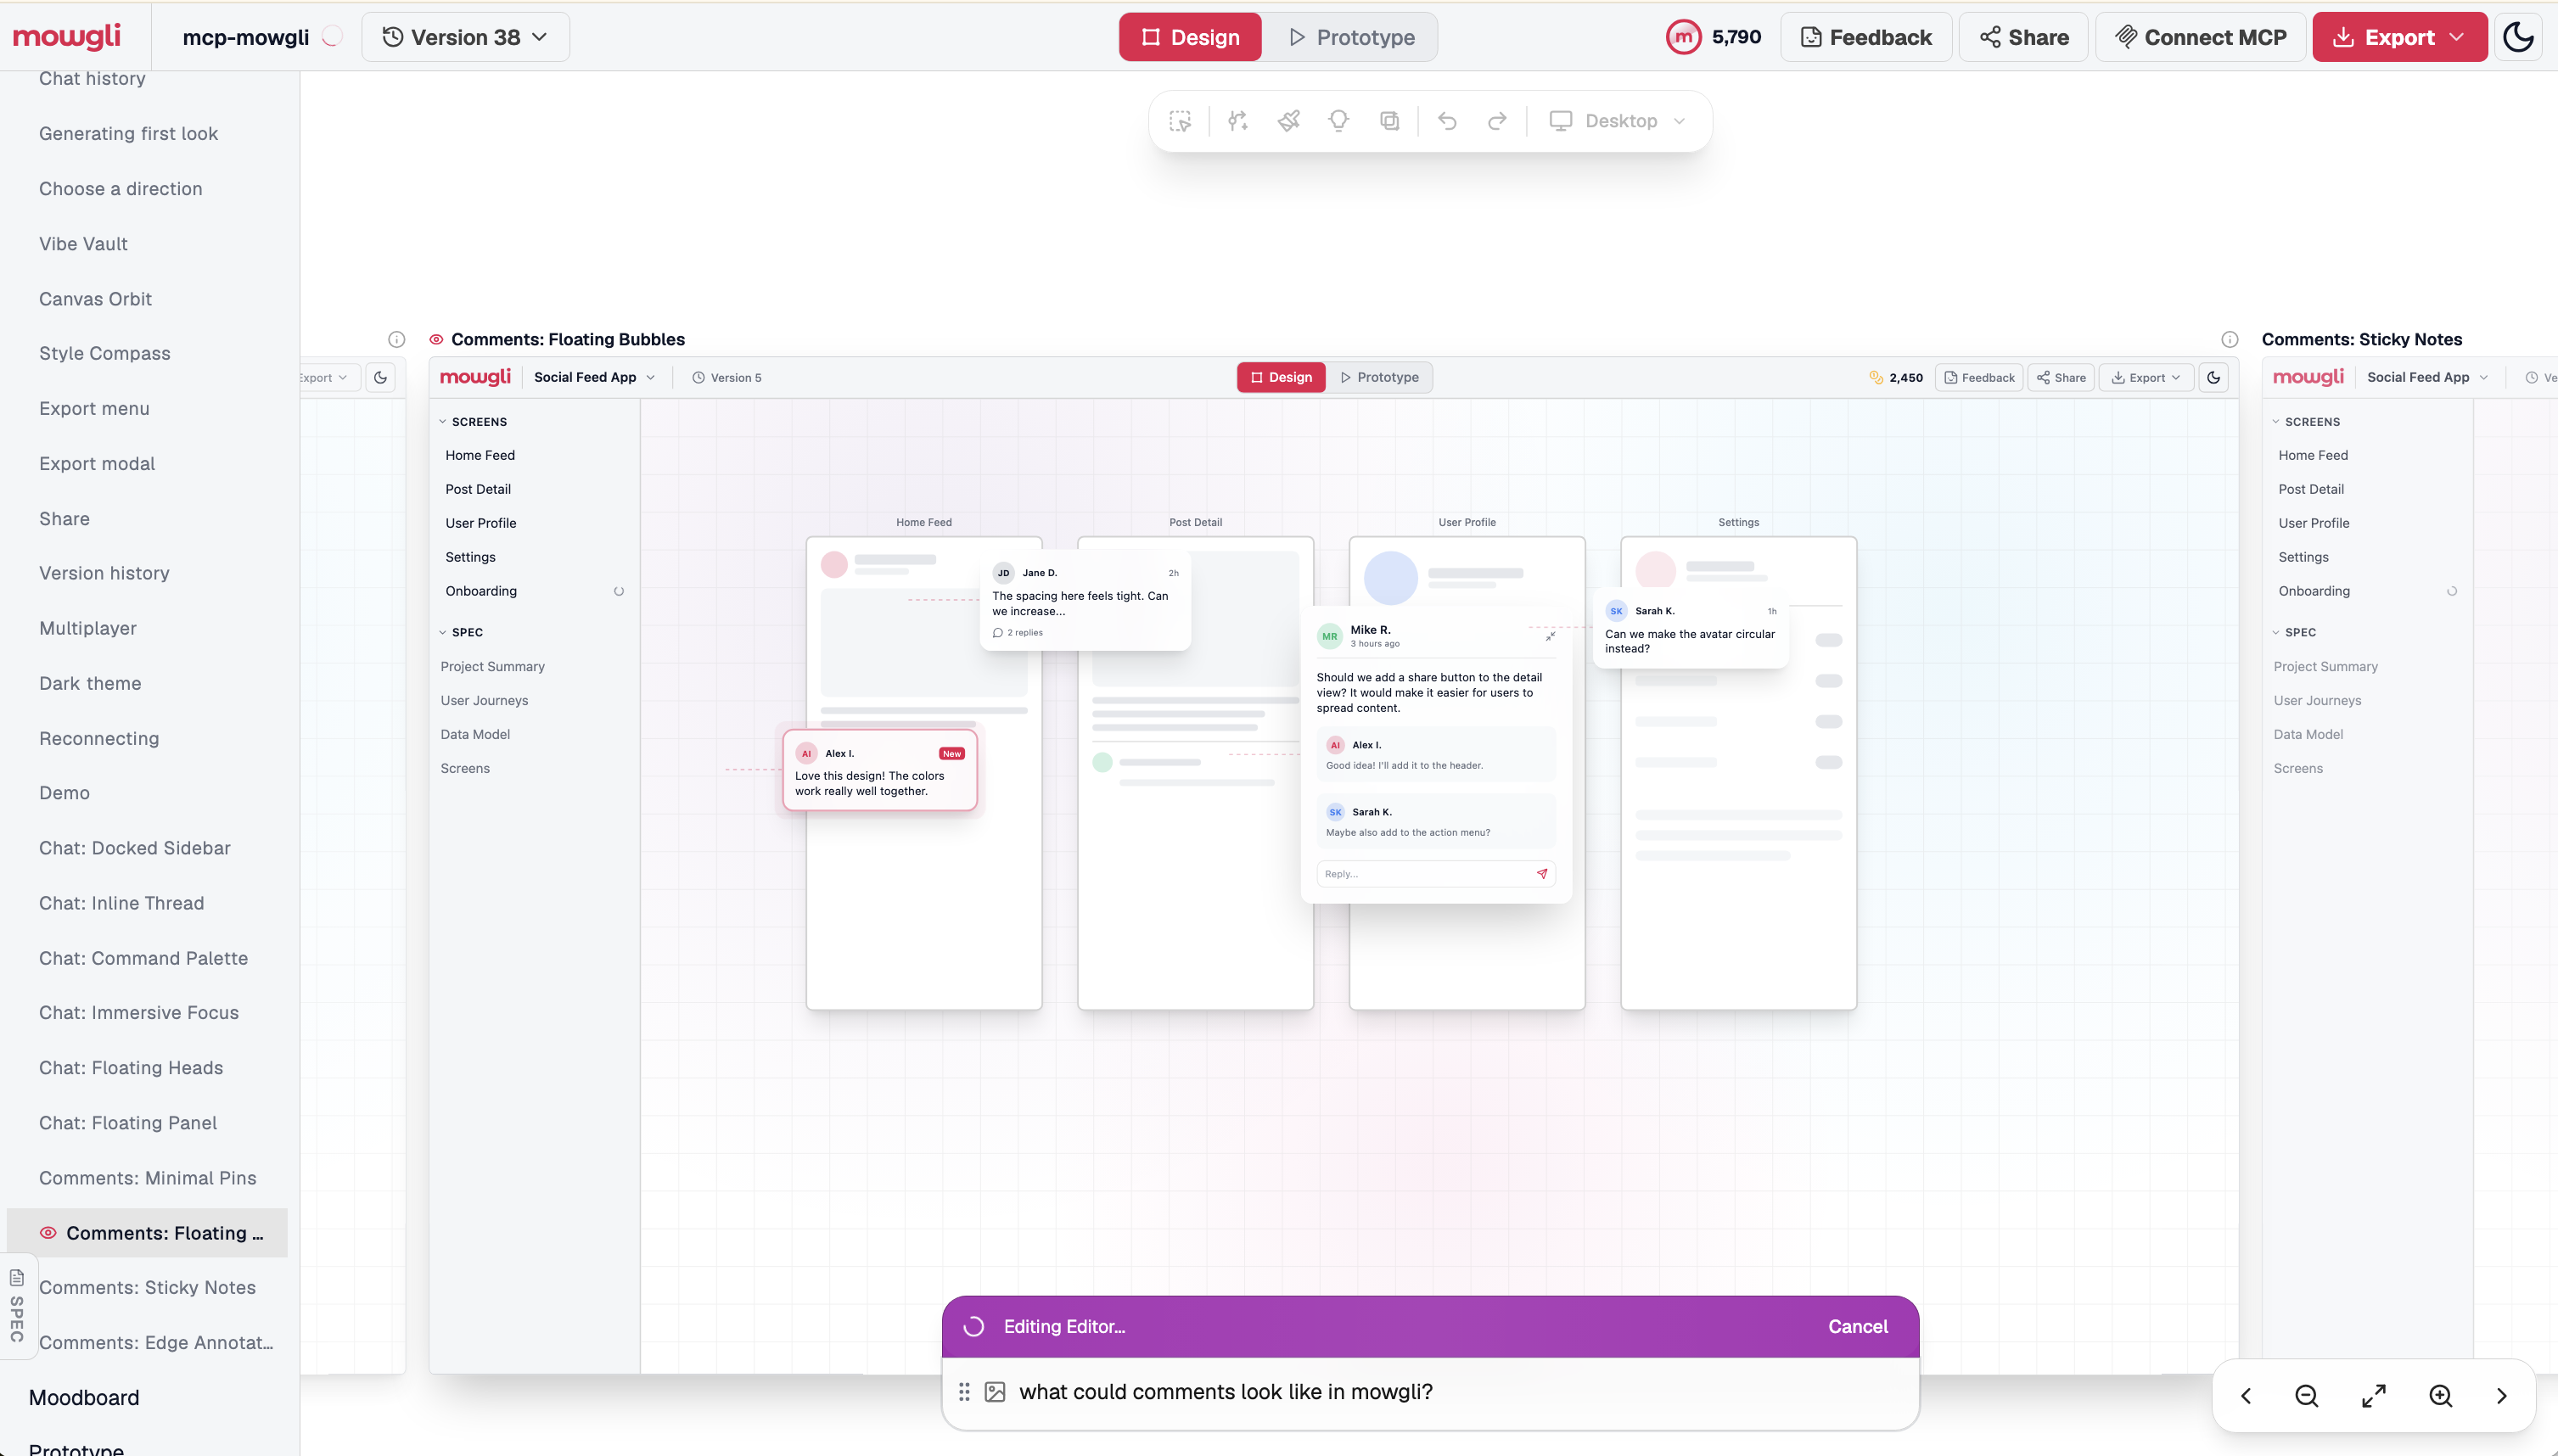This screenshot has height=1456, width=2558.
Task: Click the Connect MCP button
Action: click(2200, 37)
